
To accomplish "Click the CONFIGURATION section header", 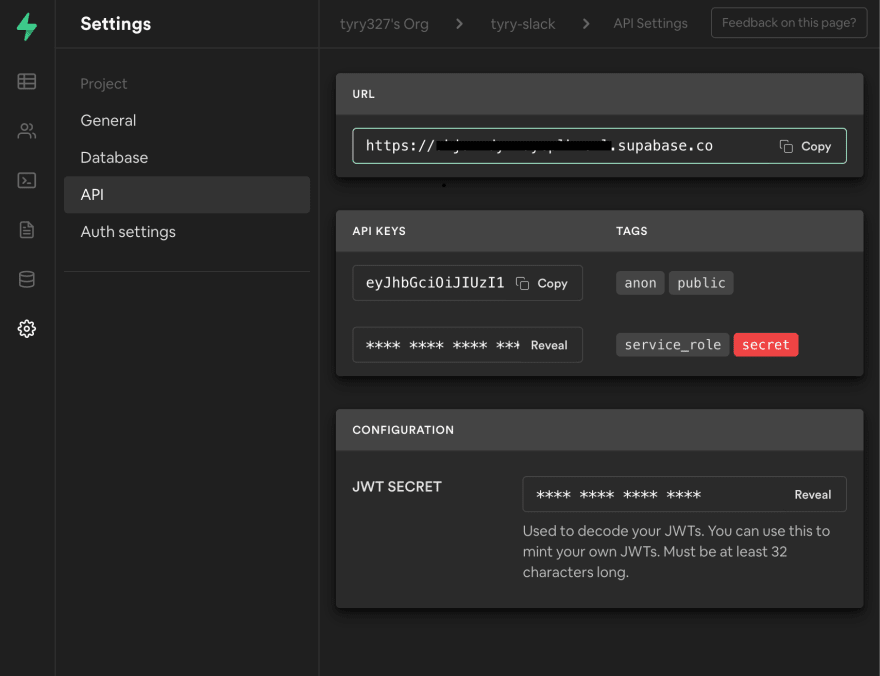I will (403, 430).
